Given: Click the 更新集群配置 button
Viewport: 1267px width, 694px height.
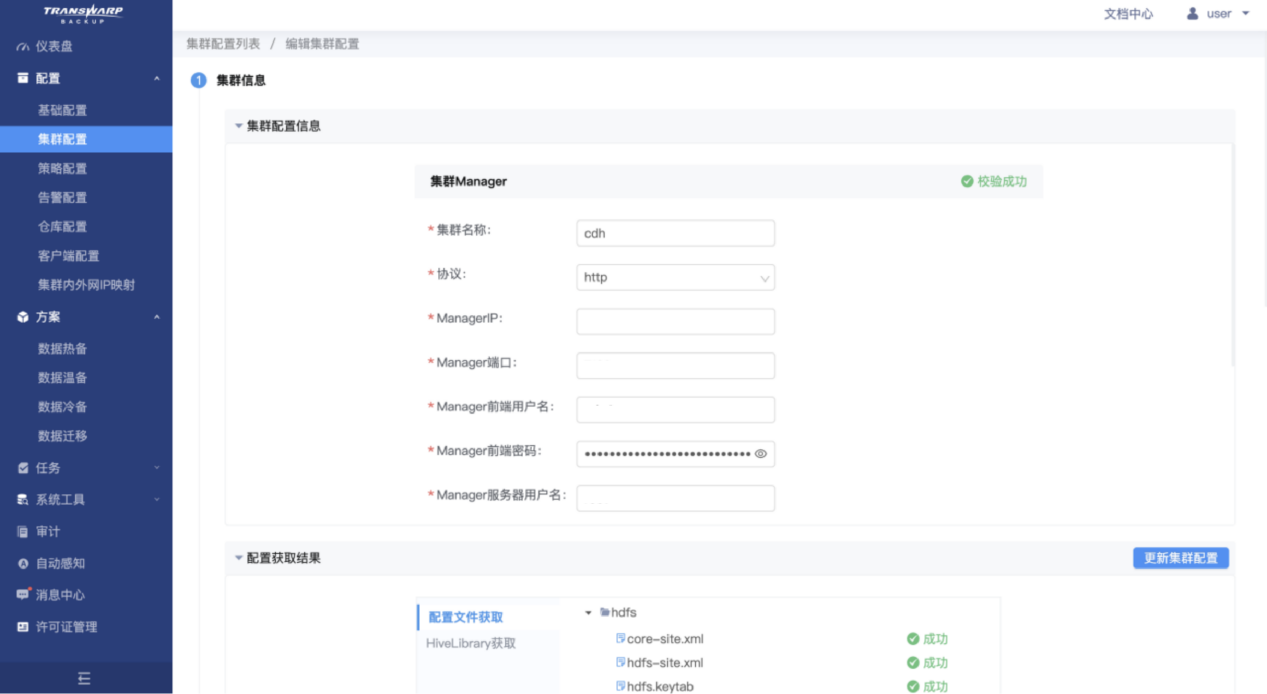Looking at the screenshot, I should click(x=1180, y=558).
